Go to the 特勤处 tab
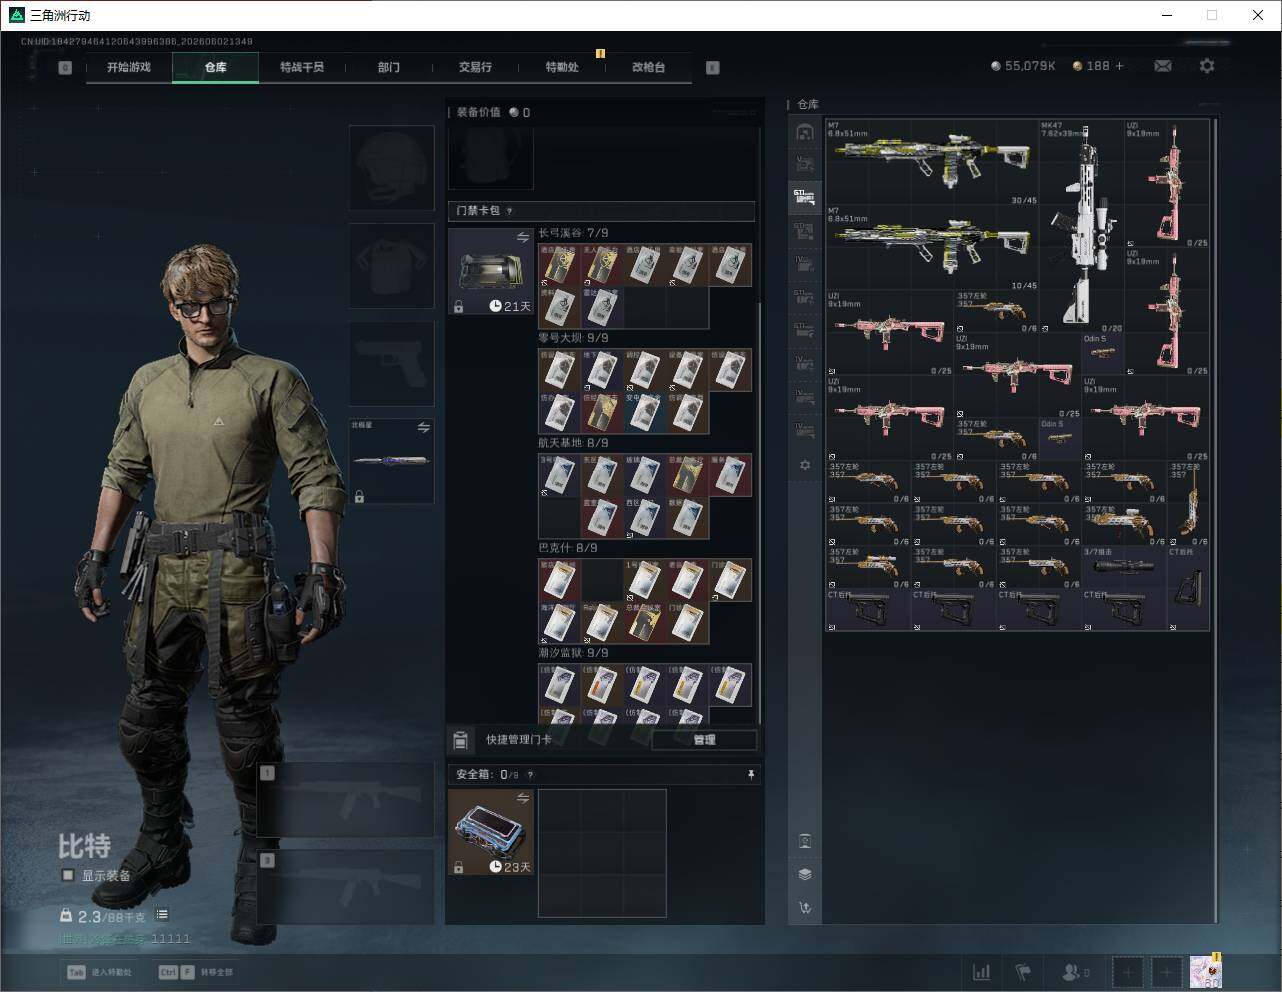 coord(562,67)
